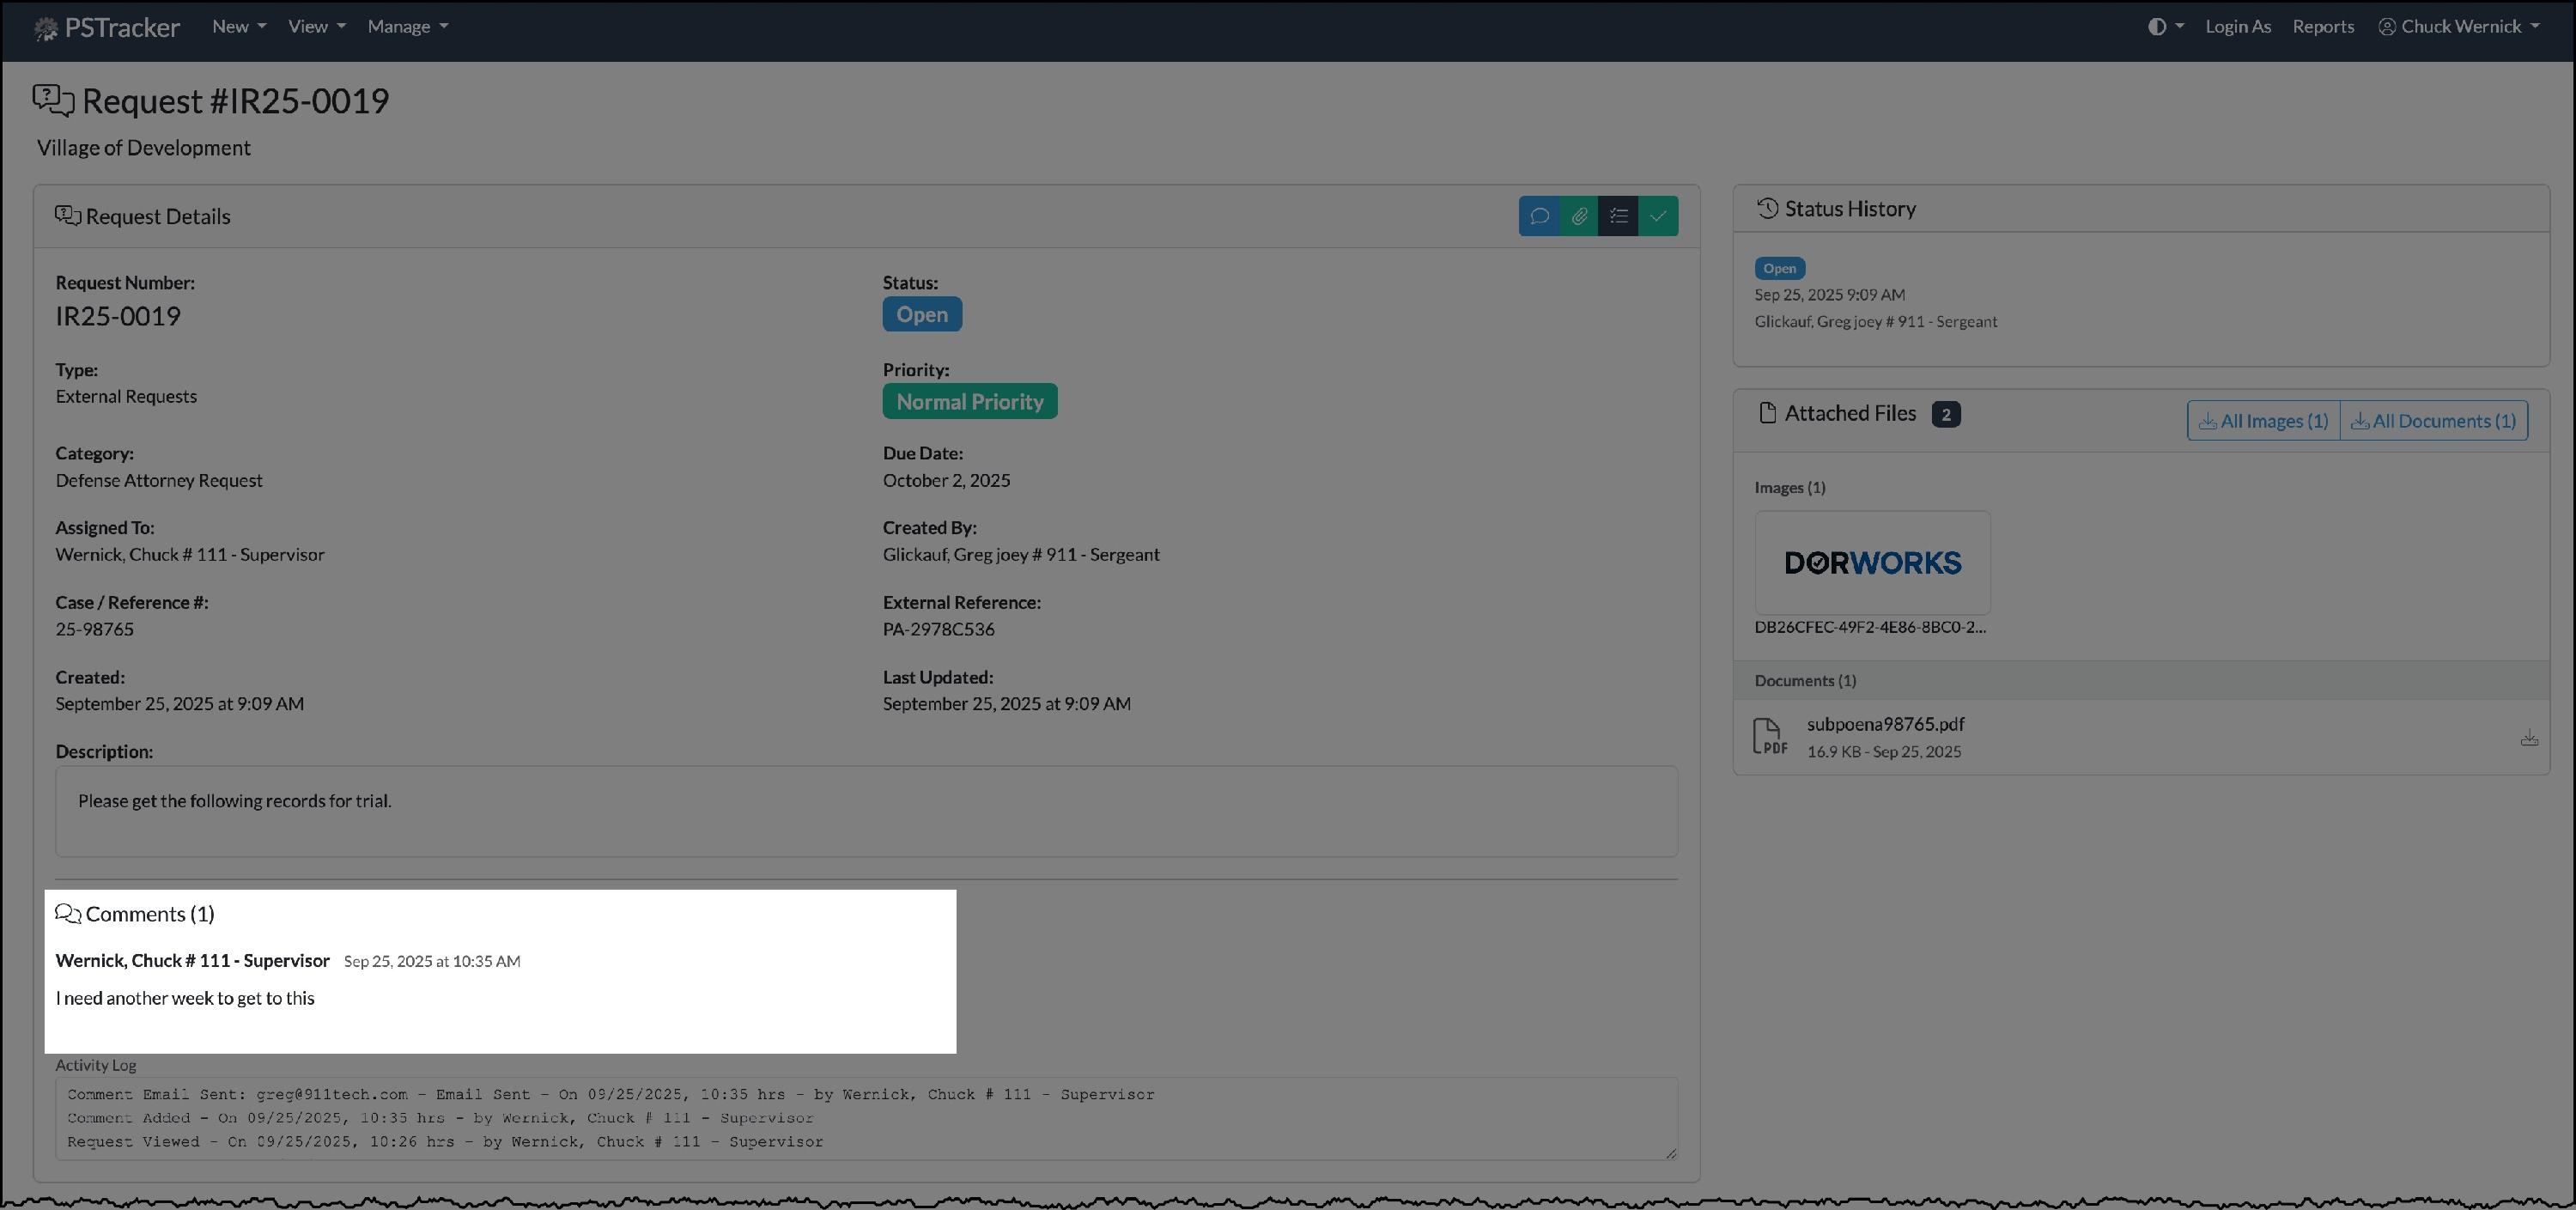Click the paperclip attach file button
2576x1210 pixels.
1579,216
